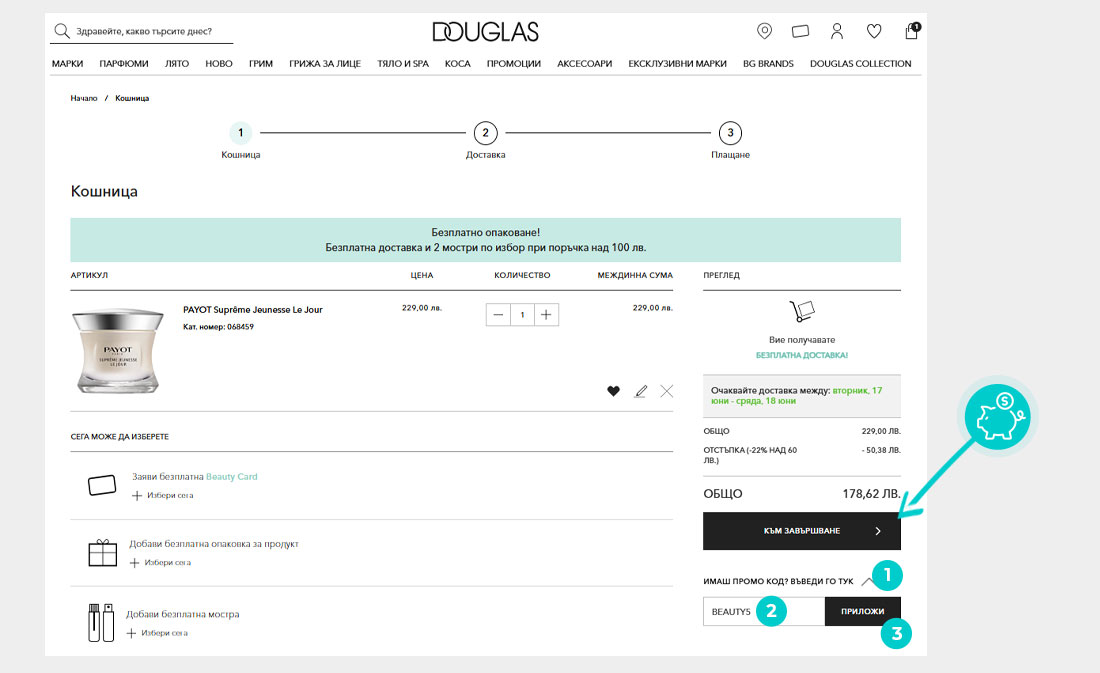This screenshot has height=673, width=1100.
Task: Open the МАРКИ menu
Action: tap(67, 63)
